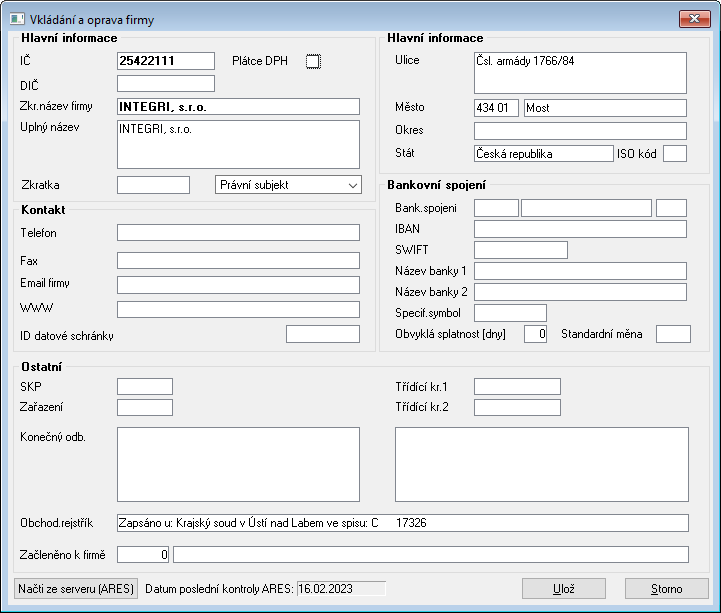Click the Zkratka input field
Image resolution: width=721 pixels, height=613 pixels.
tap(153, 185)
